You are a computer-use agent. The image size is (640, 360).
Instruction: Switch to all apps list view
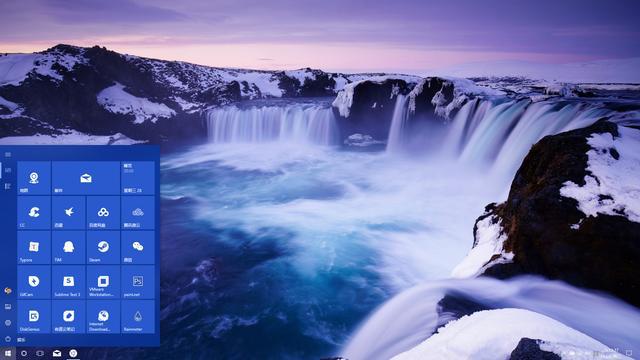[x=8, y=186]
